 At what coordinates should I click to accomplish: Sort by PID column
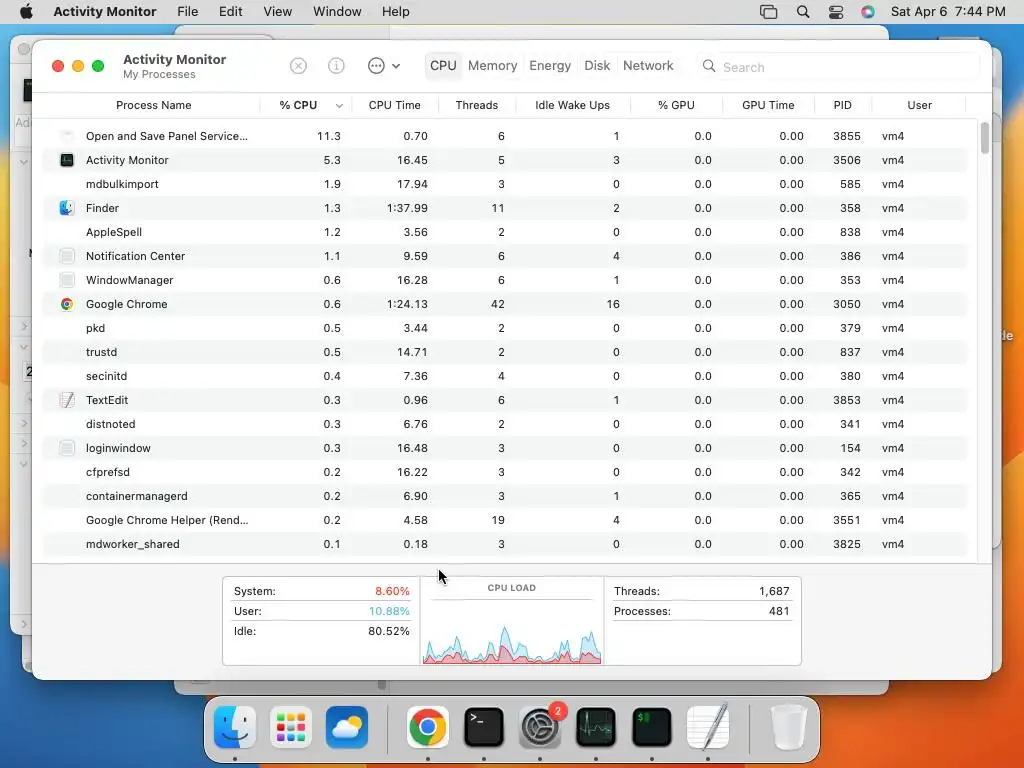click(842, 105)
